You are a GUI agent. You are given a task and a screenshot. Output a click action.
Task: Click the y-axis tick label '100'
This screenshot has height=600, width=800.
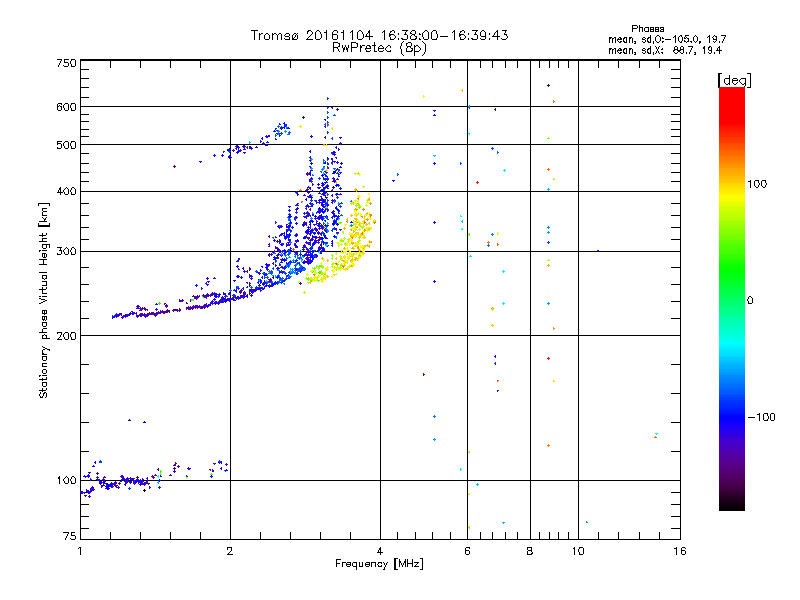(66, 481)
